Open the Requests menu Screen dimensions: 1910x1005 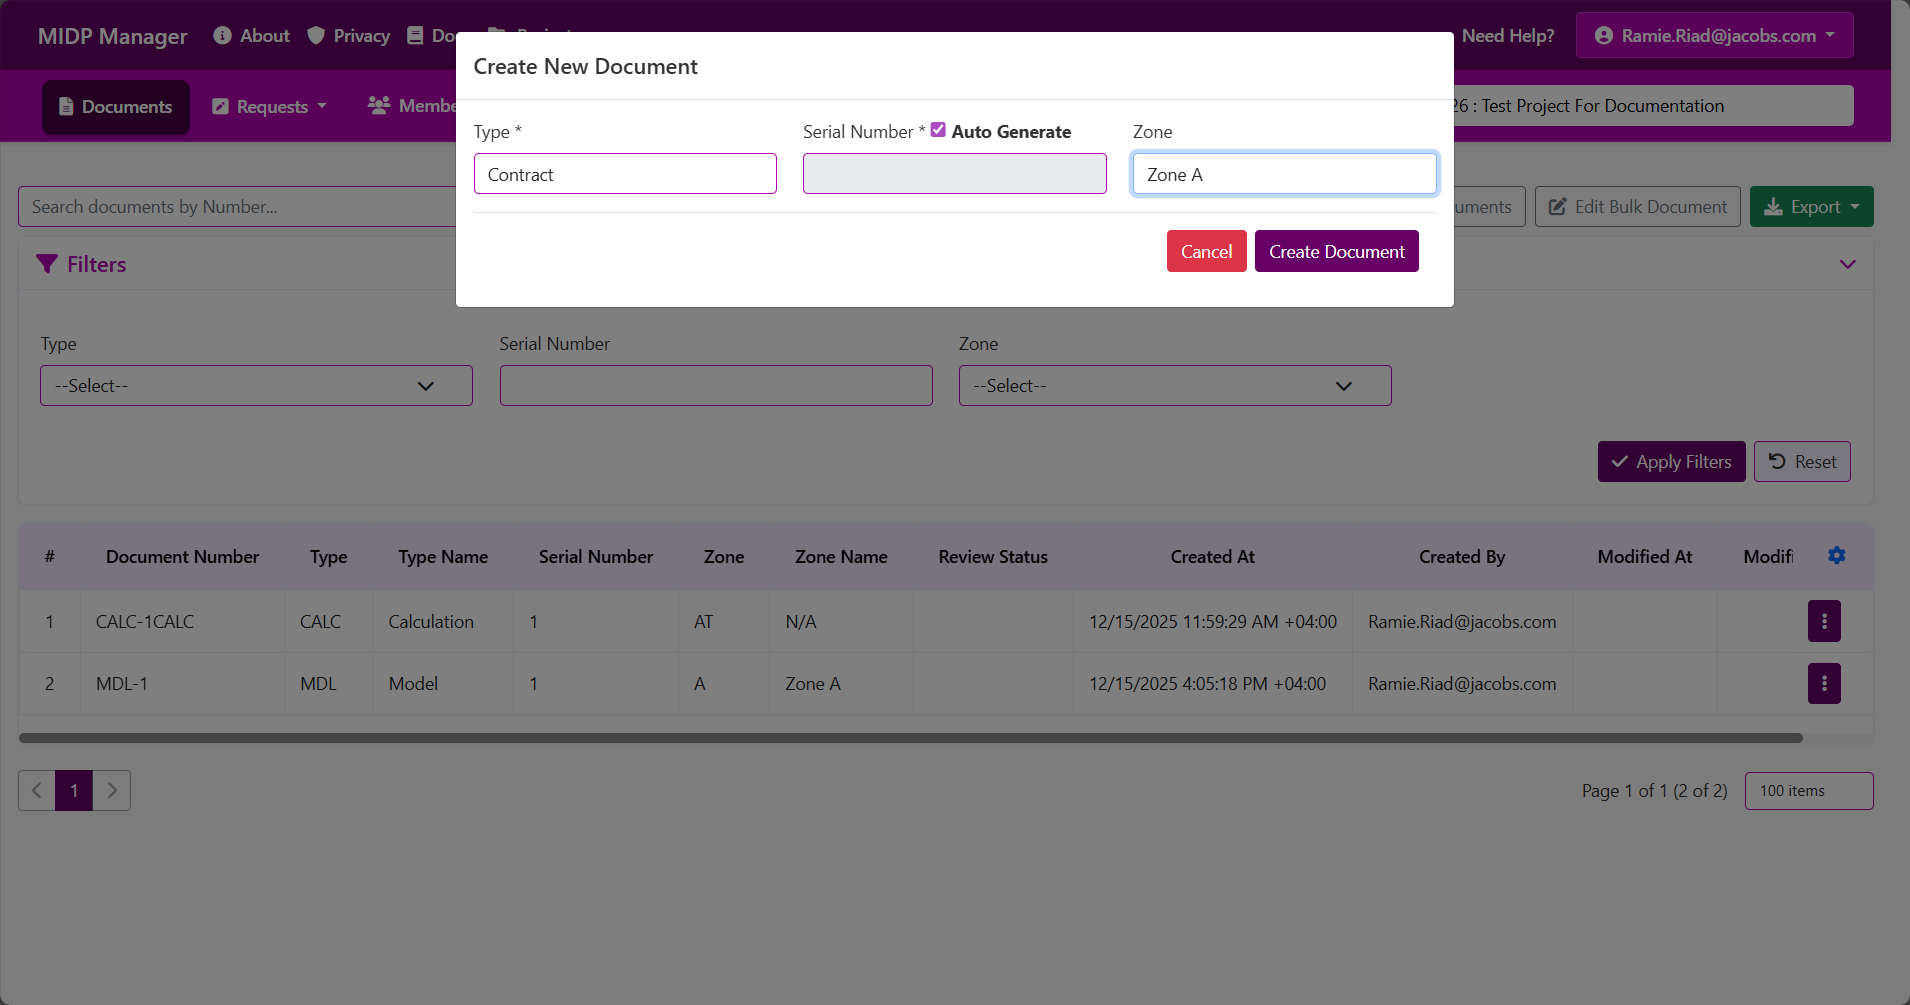270,107
